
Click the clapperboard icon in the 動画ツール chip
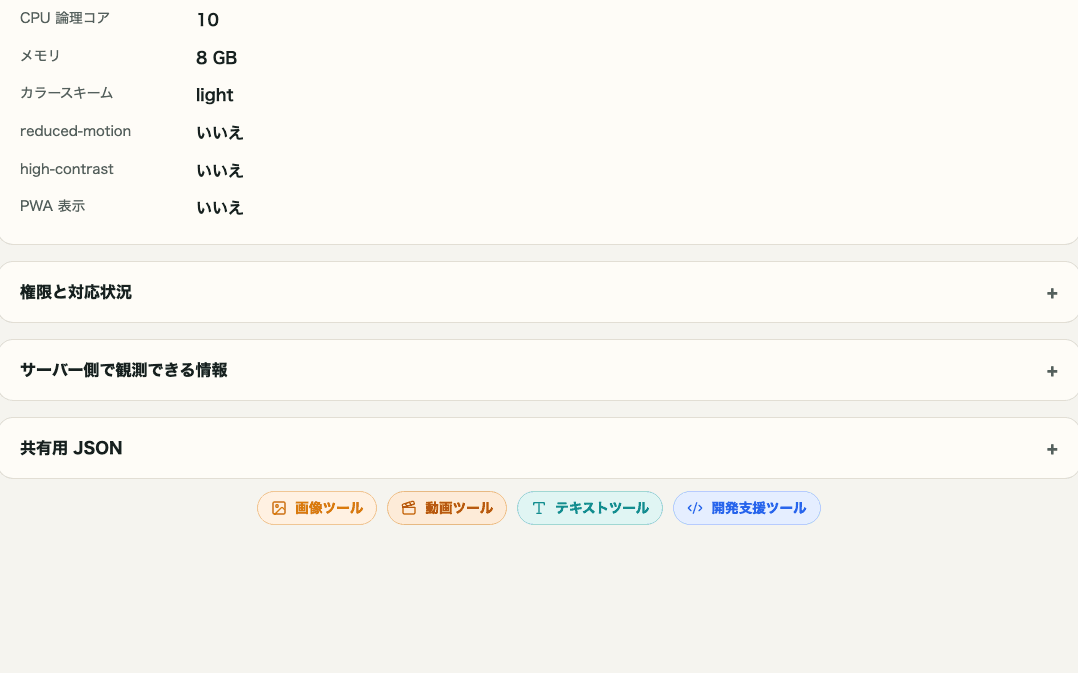[x=409, y=508]
